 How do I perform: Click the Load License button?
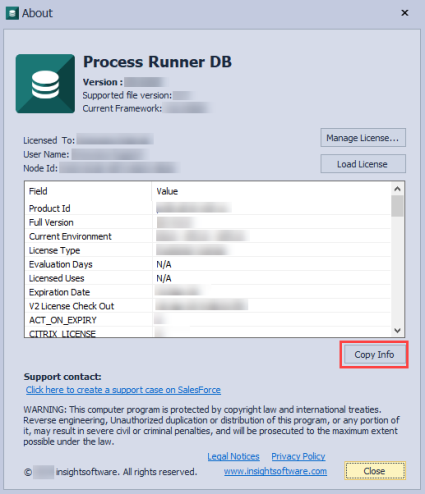click(363, 164)
